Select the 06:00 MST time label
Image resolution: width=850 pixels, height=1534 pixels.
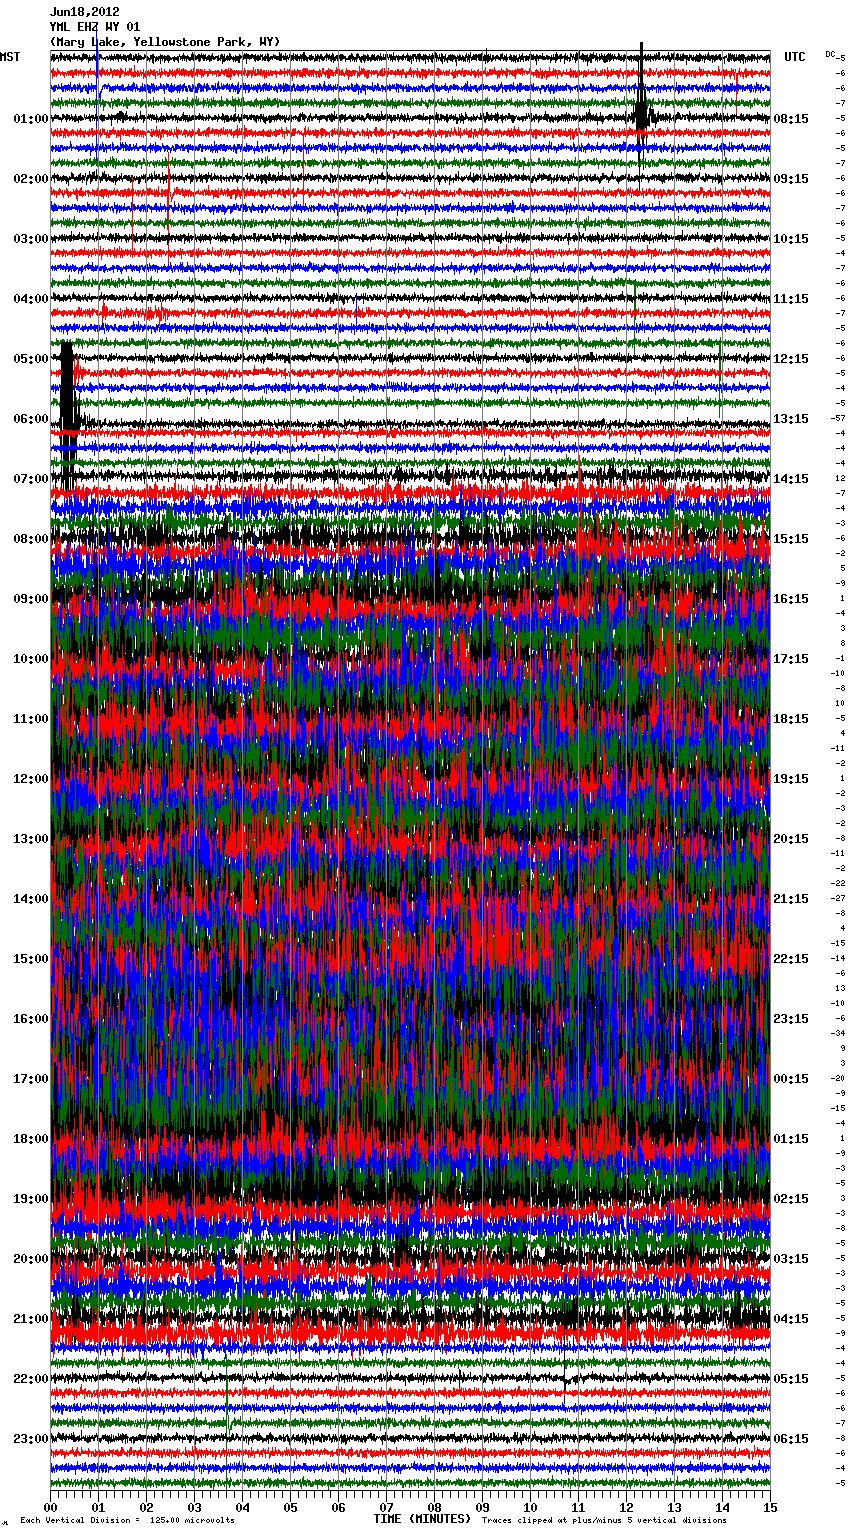tap(31, 419)
